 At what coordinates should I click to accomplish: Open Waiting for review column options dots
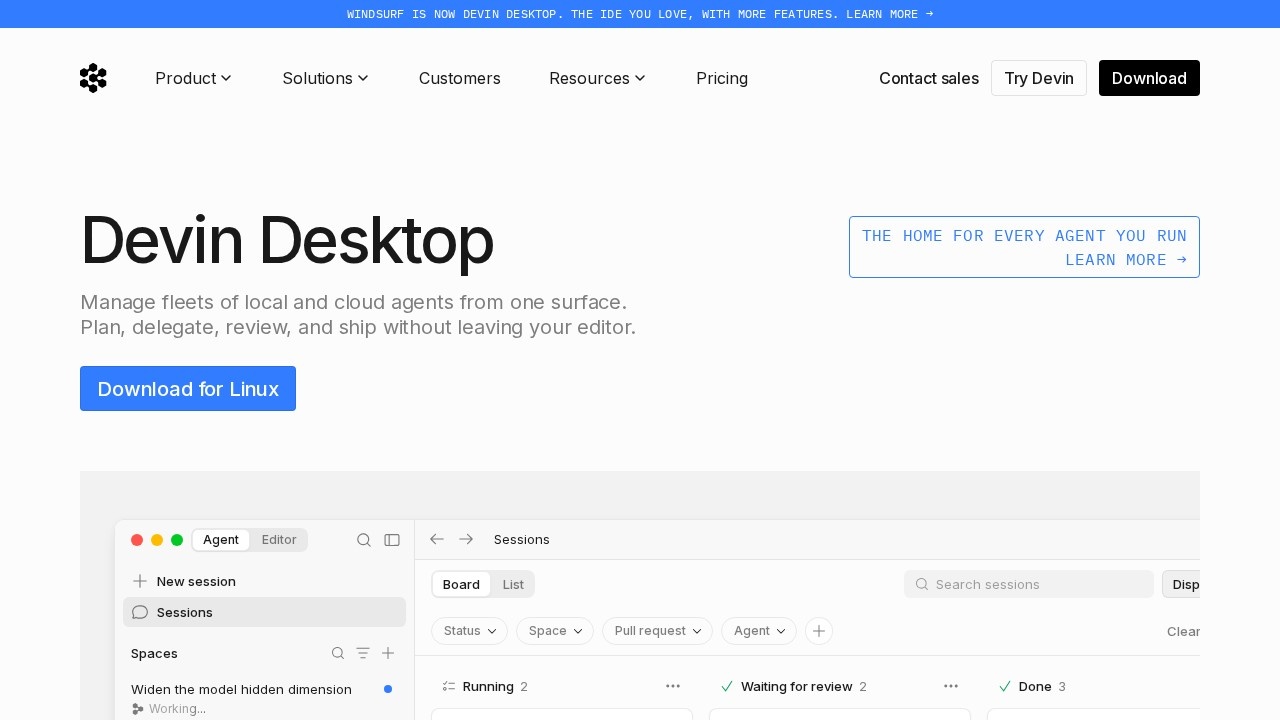coord(951,686)
